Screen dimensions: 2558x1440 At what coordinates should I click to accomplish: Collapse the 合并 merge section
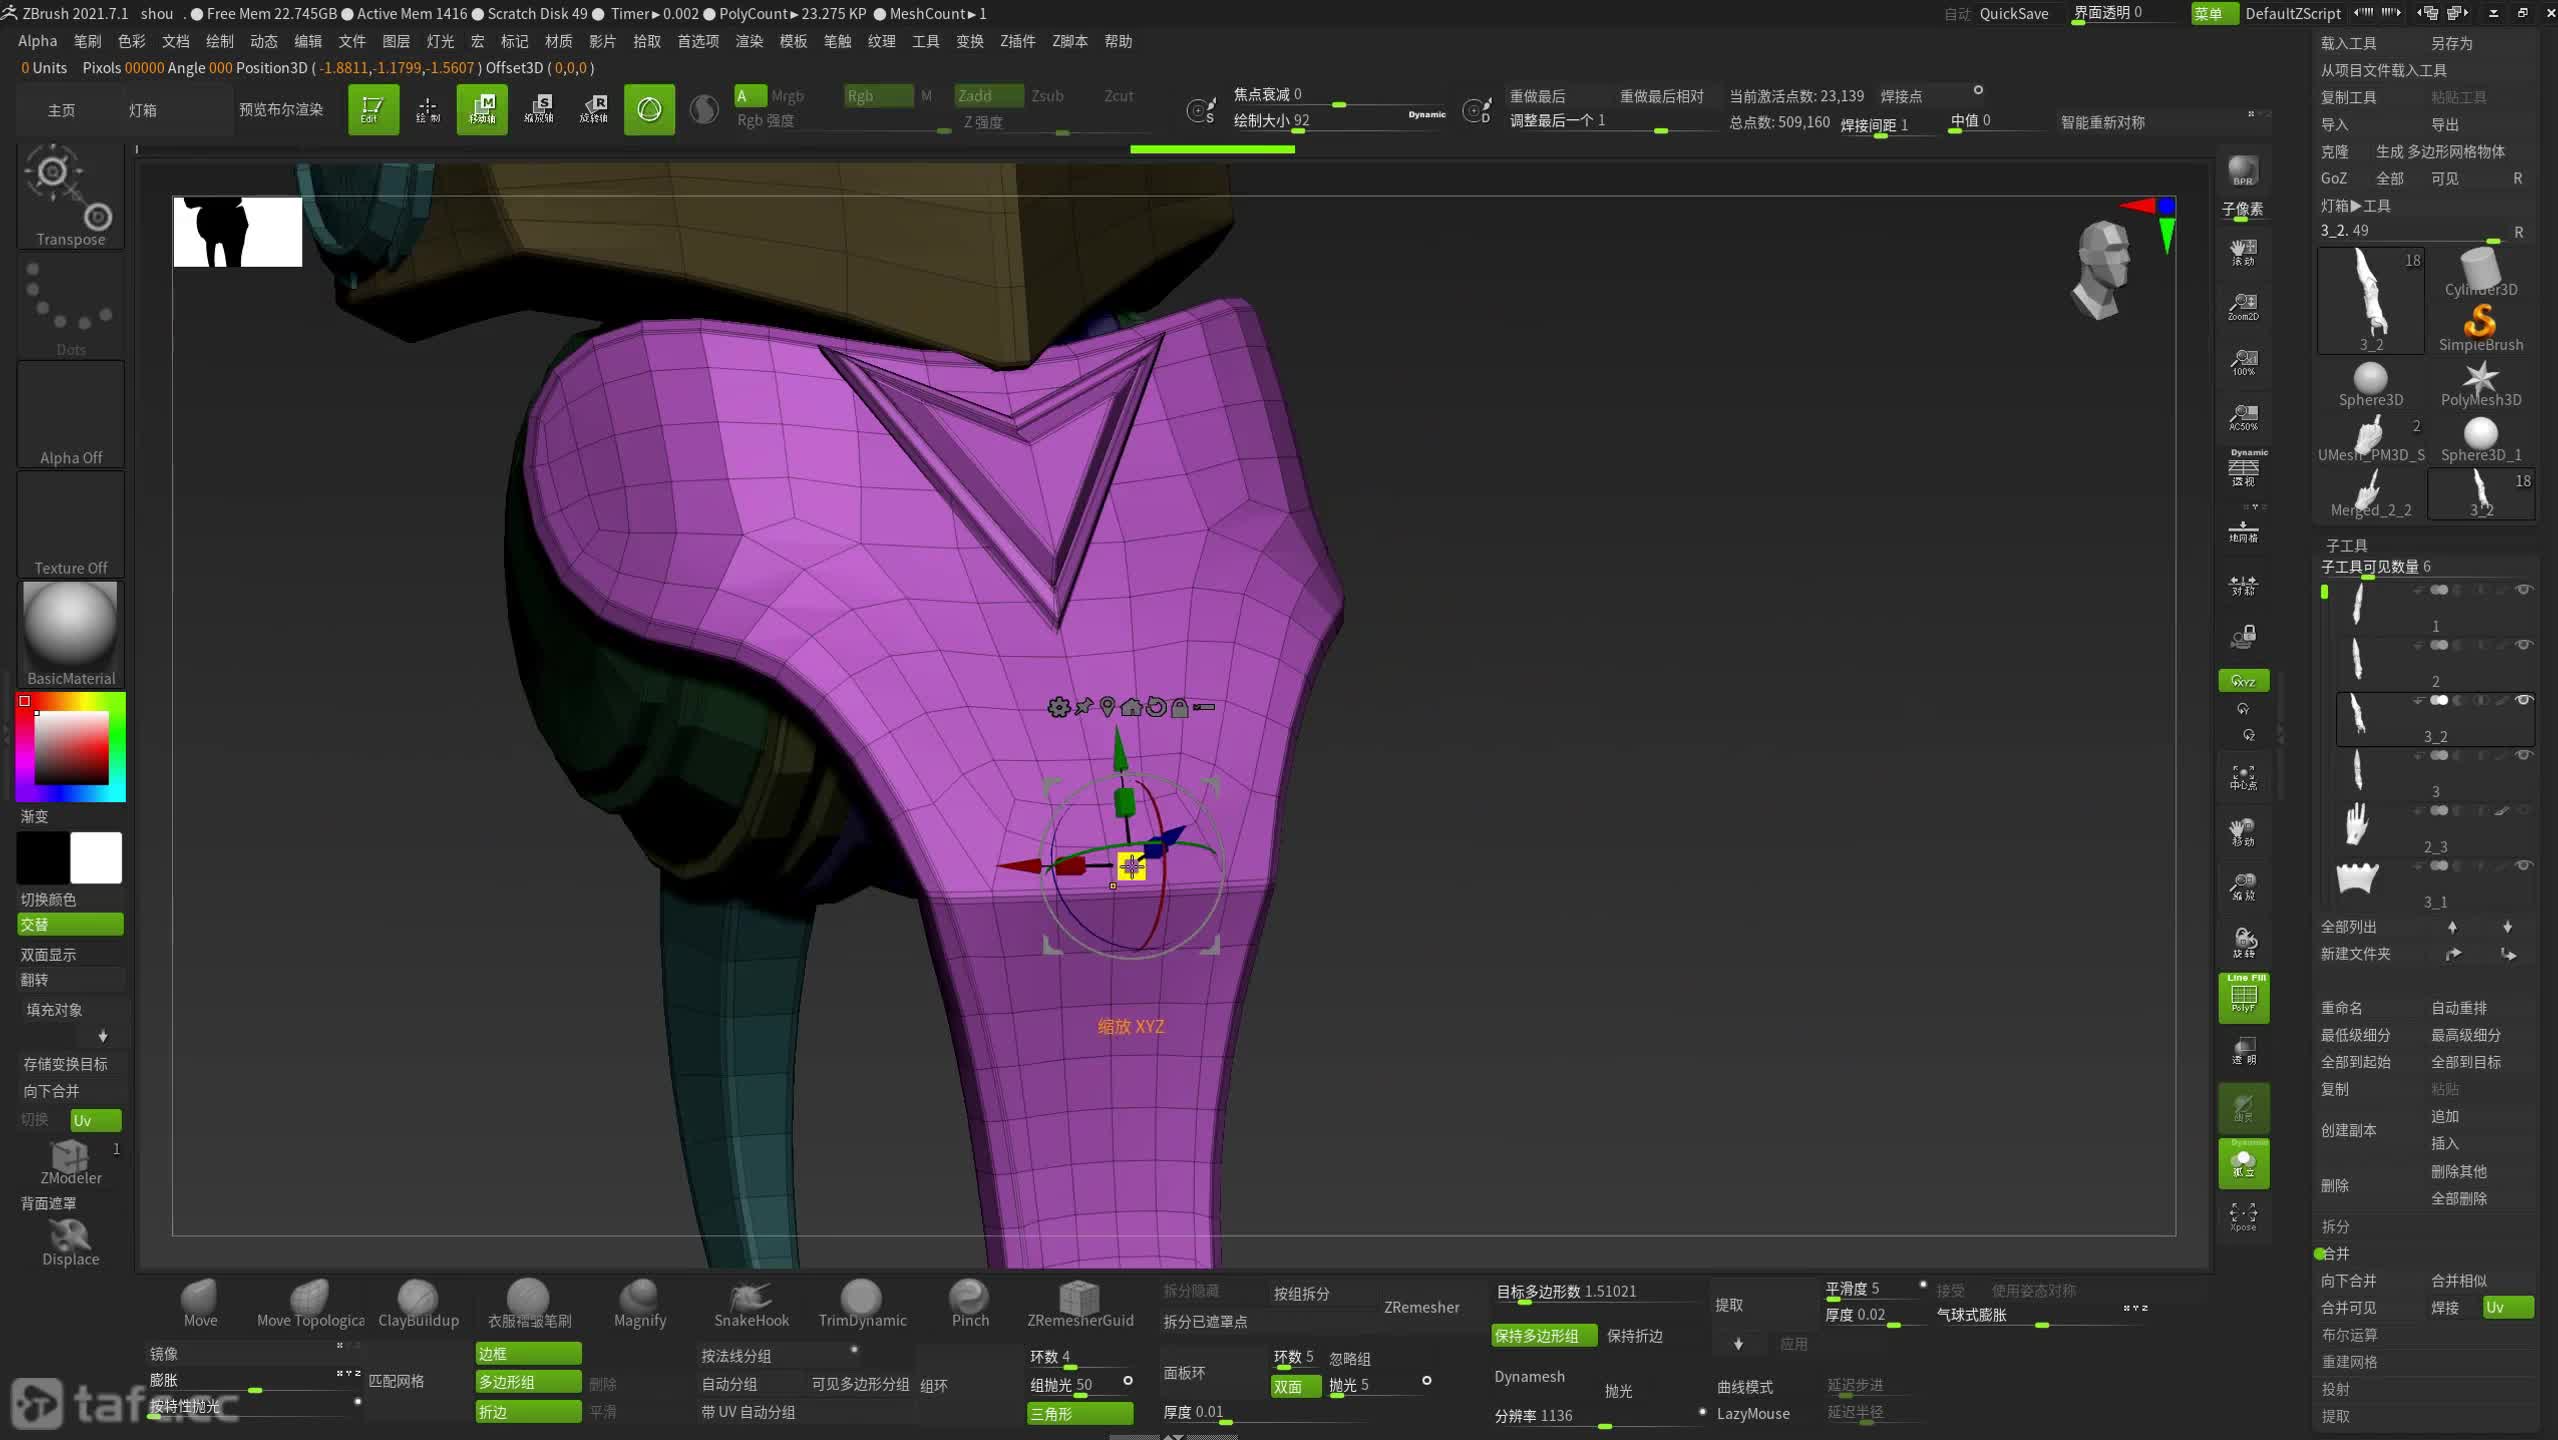[x=2335, y=1253]
